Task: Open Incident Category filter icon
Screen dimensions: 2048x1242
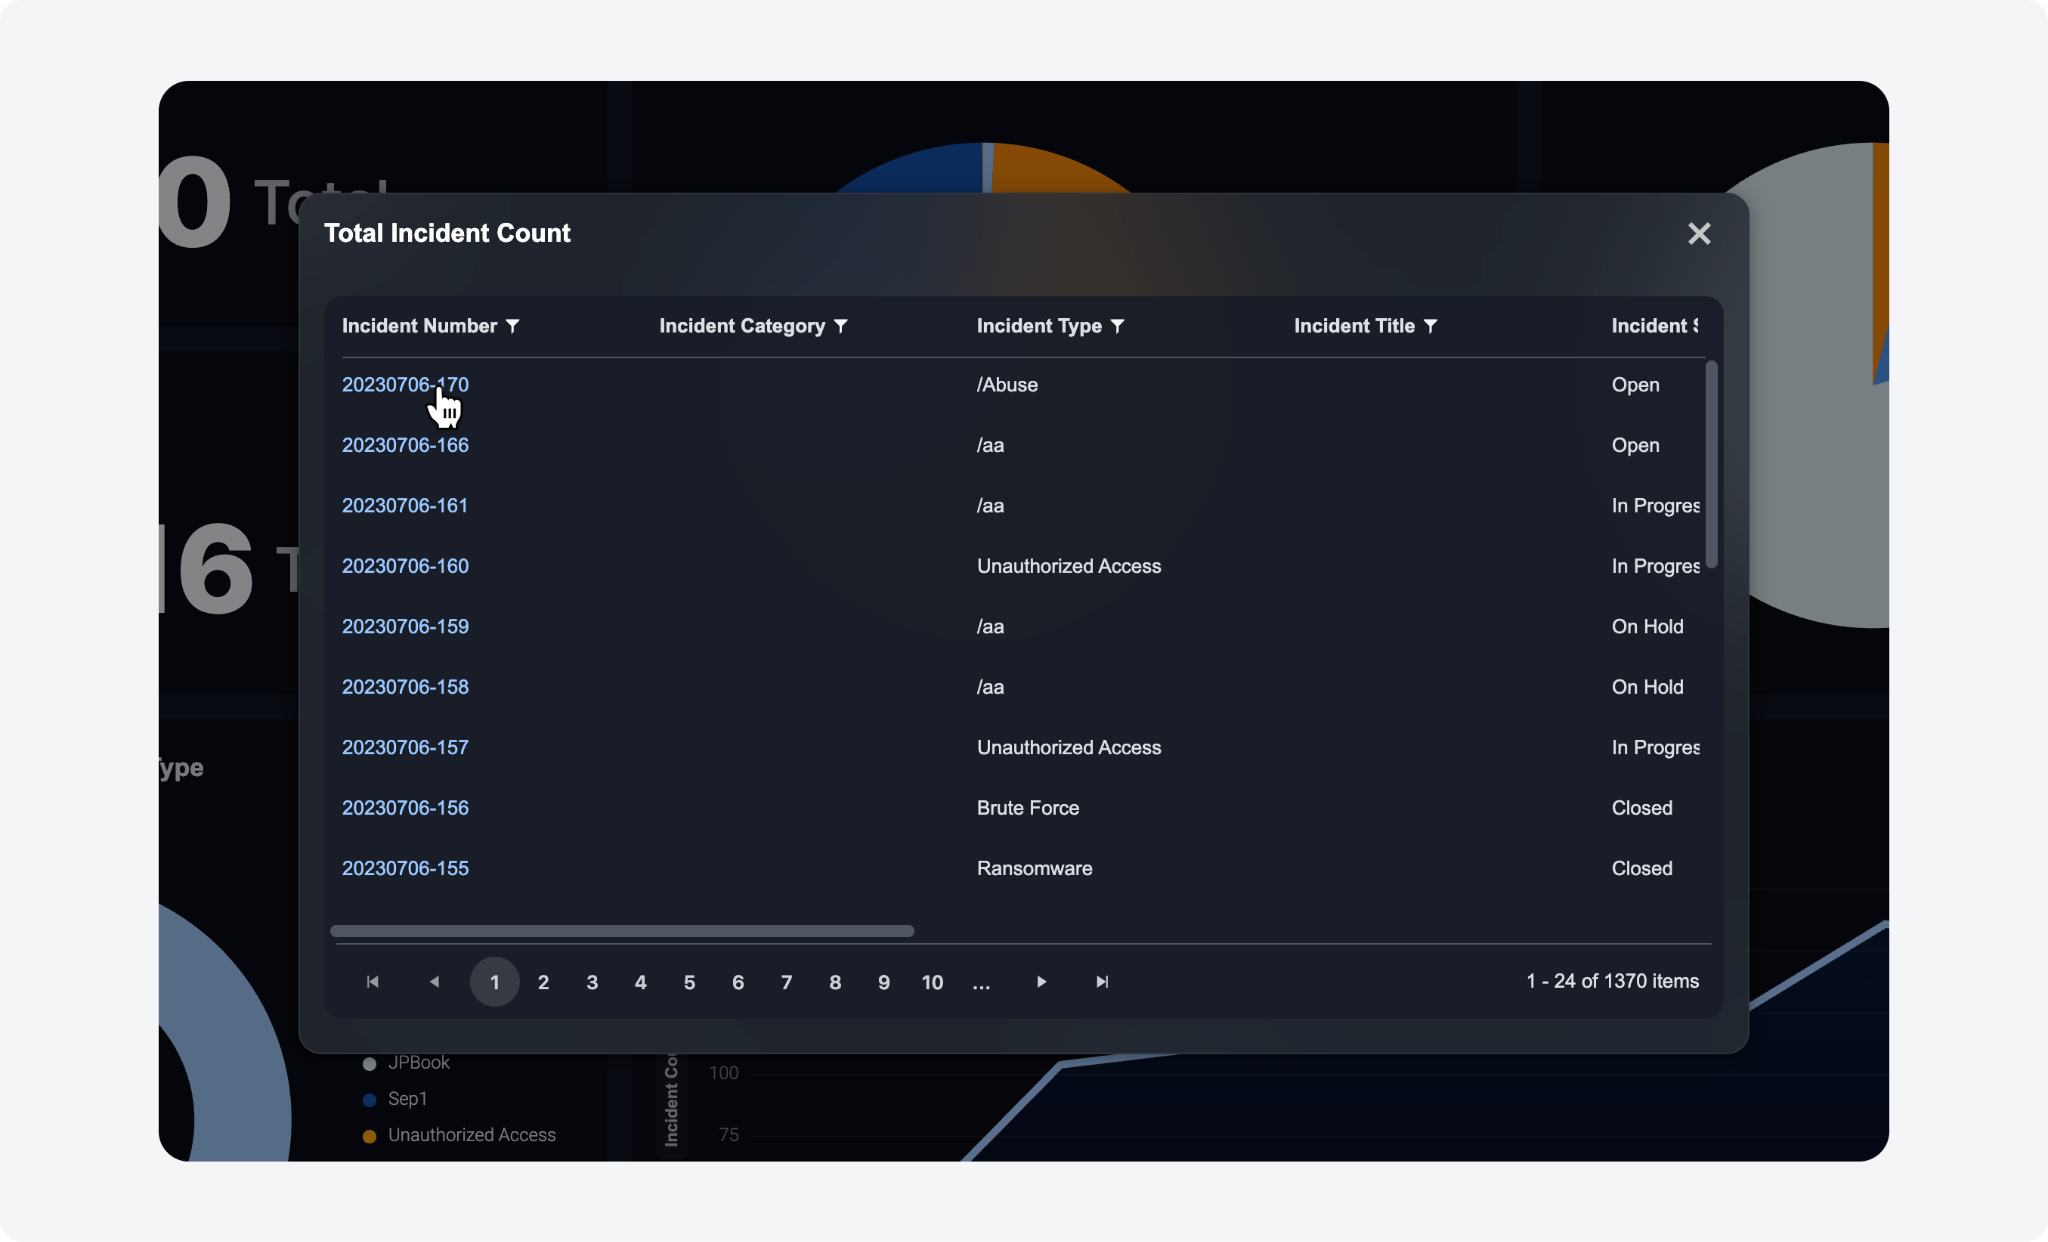Action: click(840, 326)
